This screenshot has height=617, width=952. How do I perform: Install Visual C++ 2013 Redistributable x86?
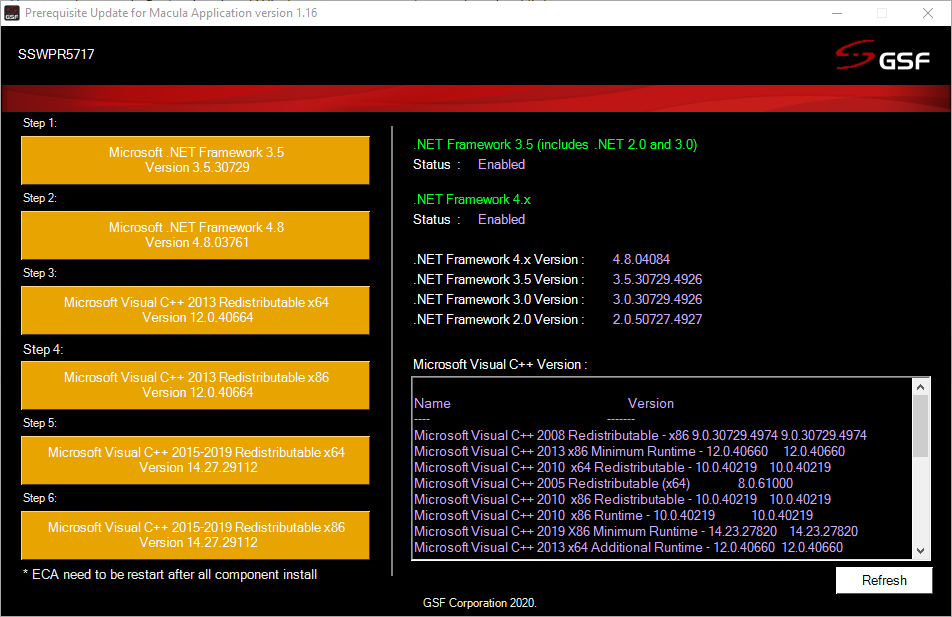click(x=195, y=385)
